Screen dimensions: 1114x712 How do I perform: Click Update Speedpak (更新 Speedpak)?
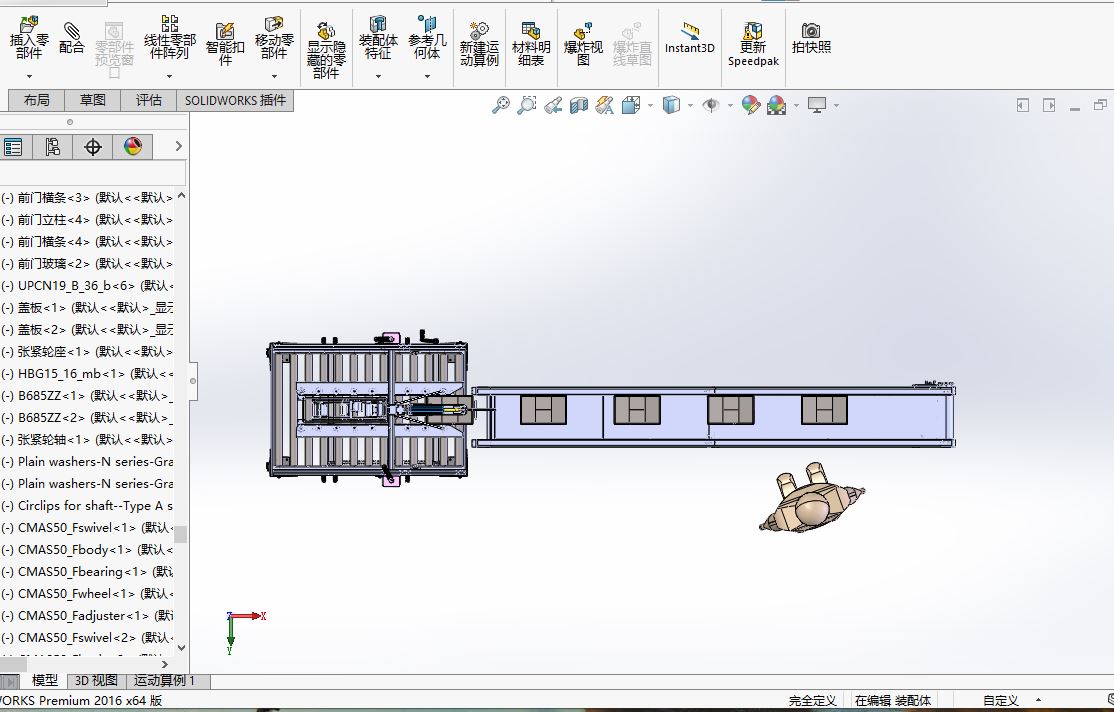pyautogui.click(x=753, y=44)
